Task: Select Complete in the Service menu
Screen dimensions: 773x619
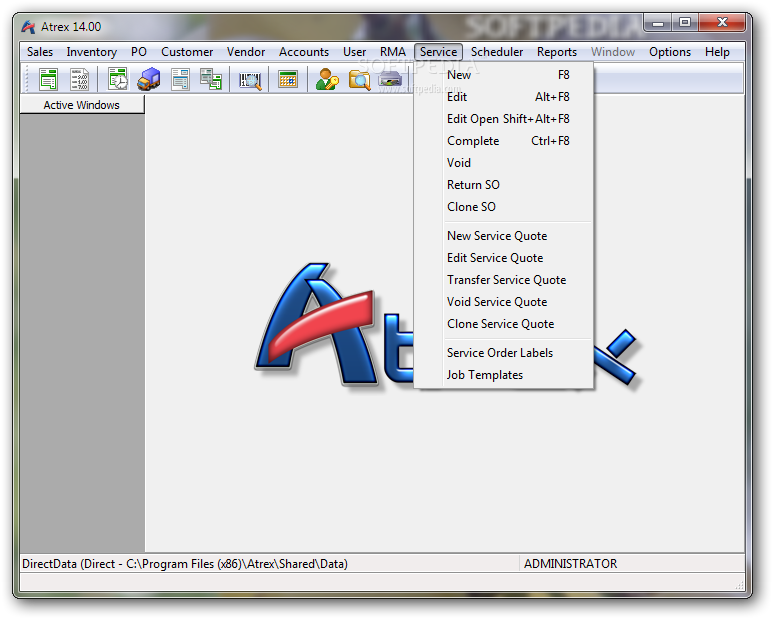Action: [x=504, y=141]
